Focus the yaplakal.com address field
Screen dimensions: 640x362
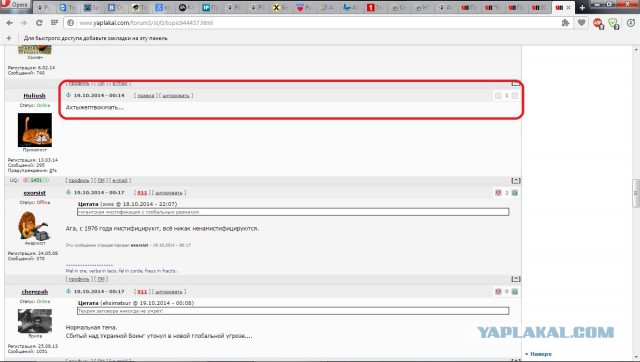(x=314, y=23)
